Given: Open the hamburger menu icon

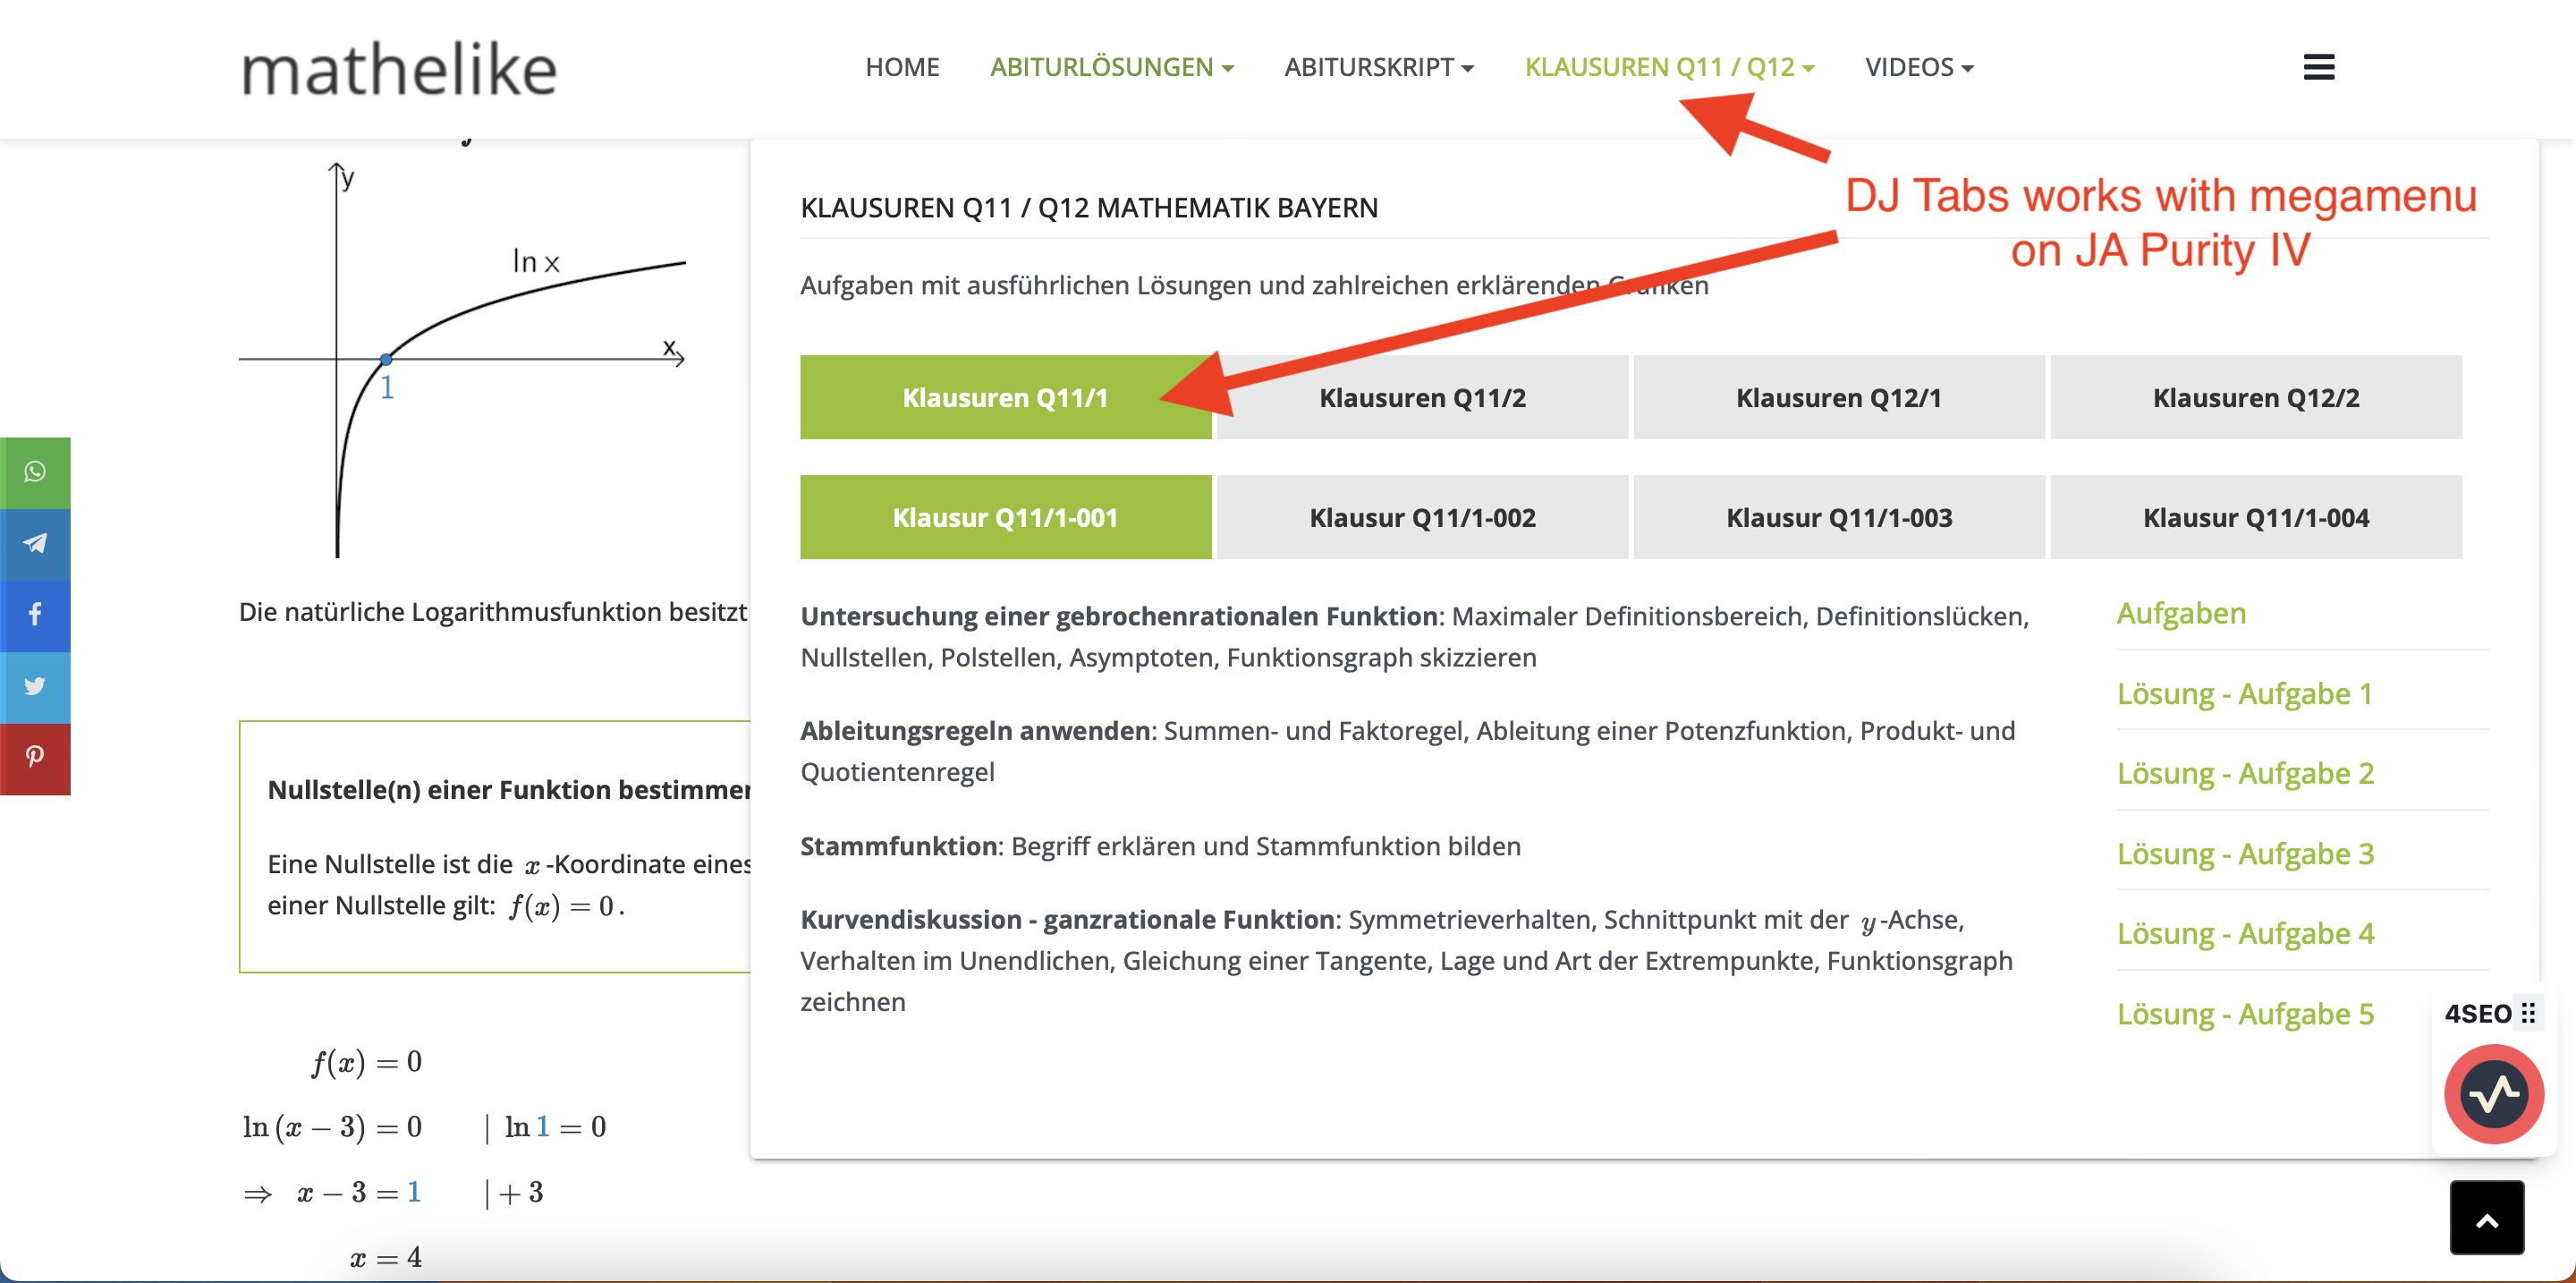Looking at the screenshot, I should (2318, 67).
